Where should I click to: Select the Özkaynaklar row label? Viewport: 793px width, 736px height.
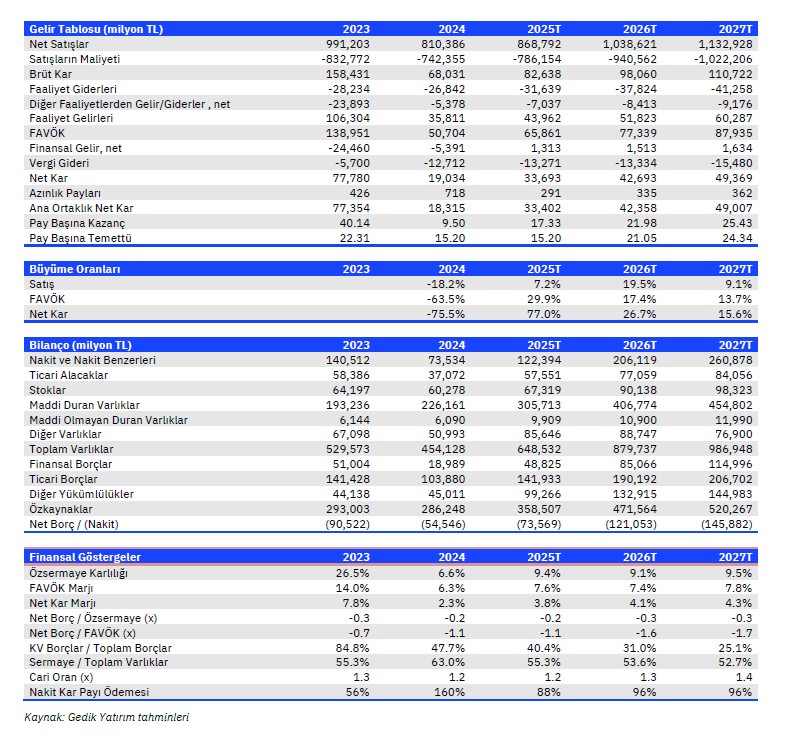pyautogui.click(x=61, y=510)
